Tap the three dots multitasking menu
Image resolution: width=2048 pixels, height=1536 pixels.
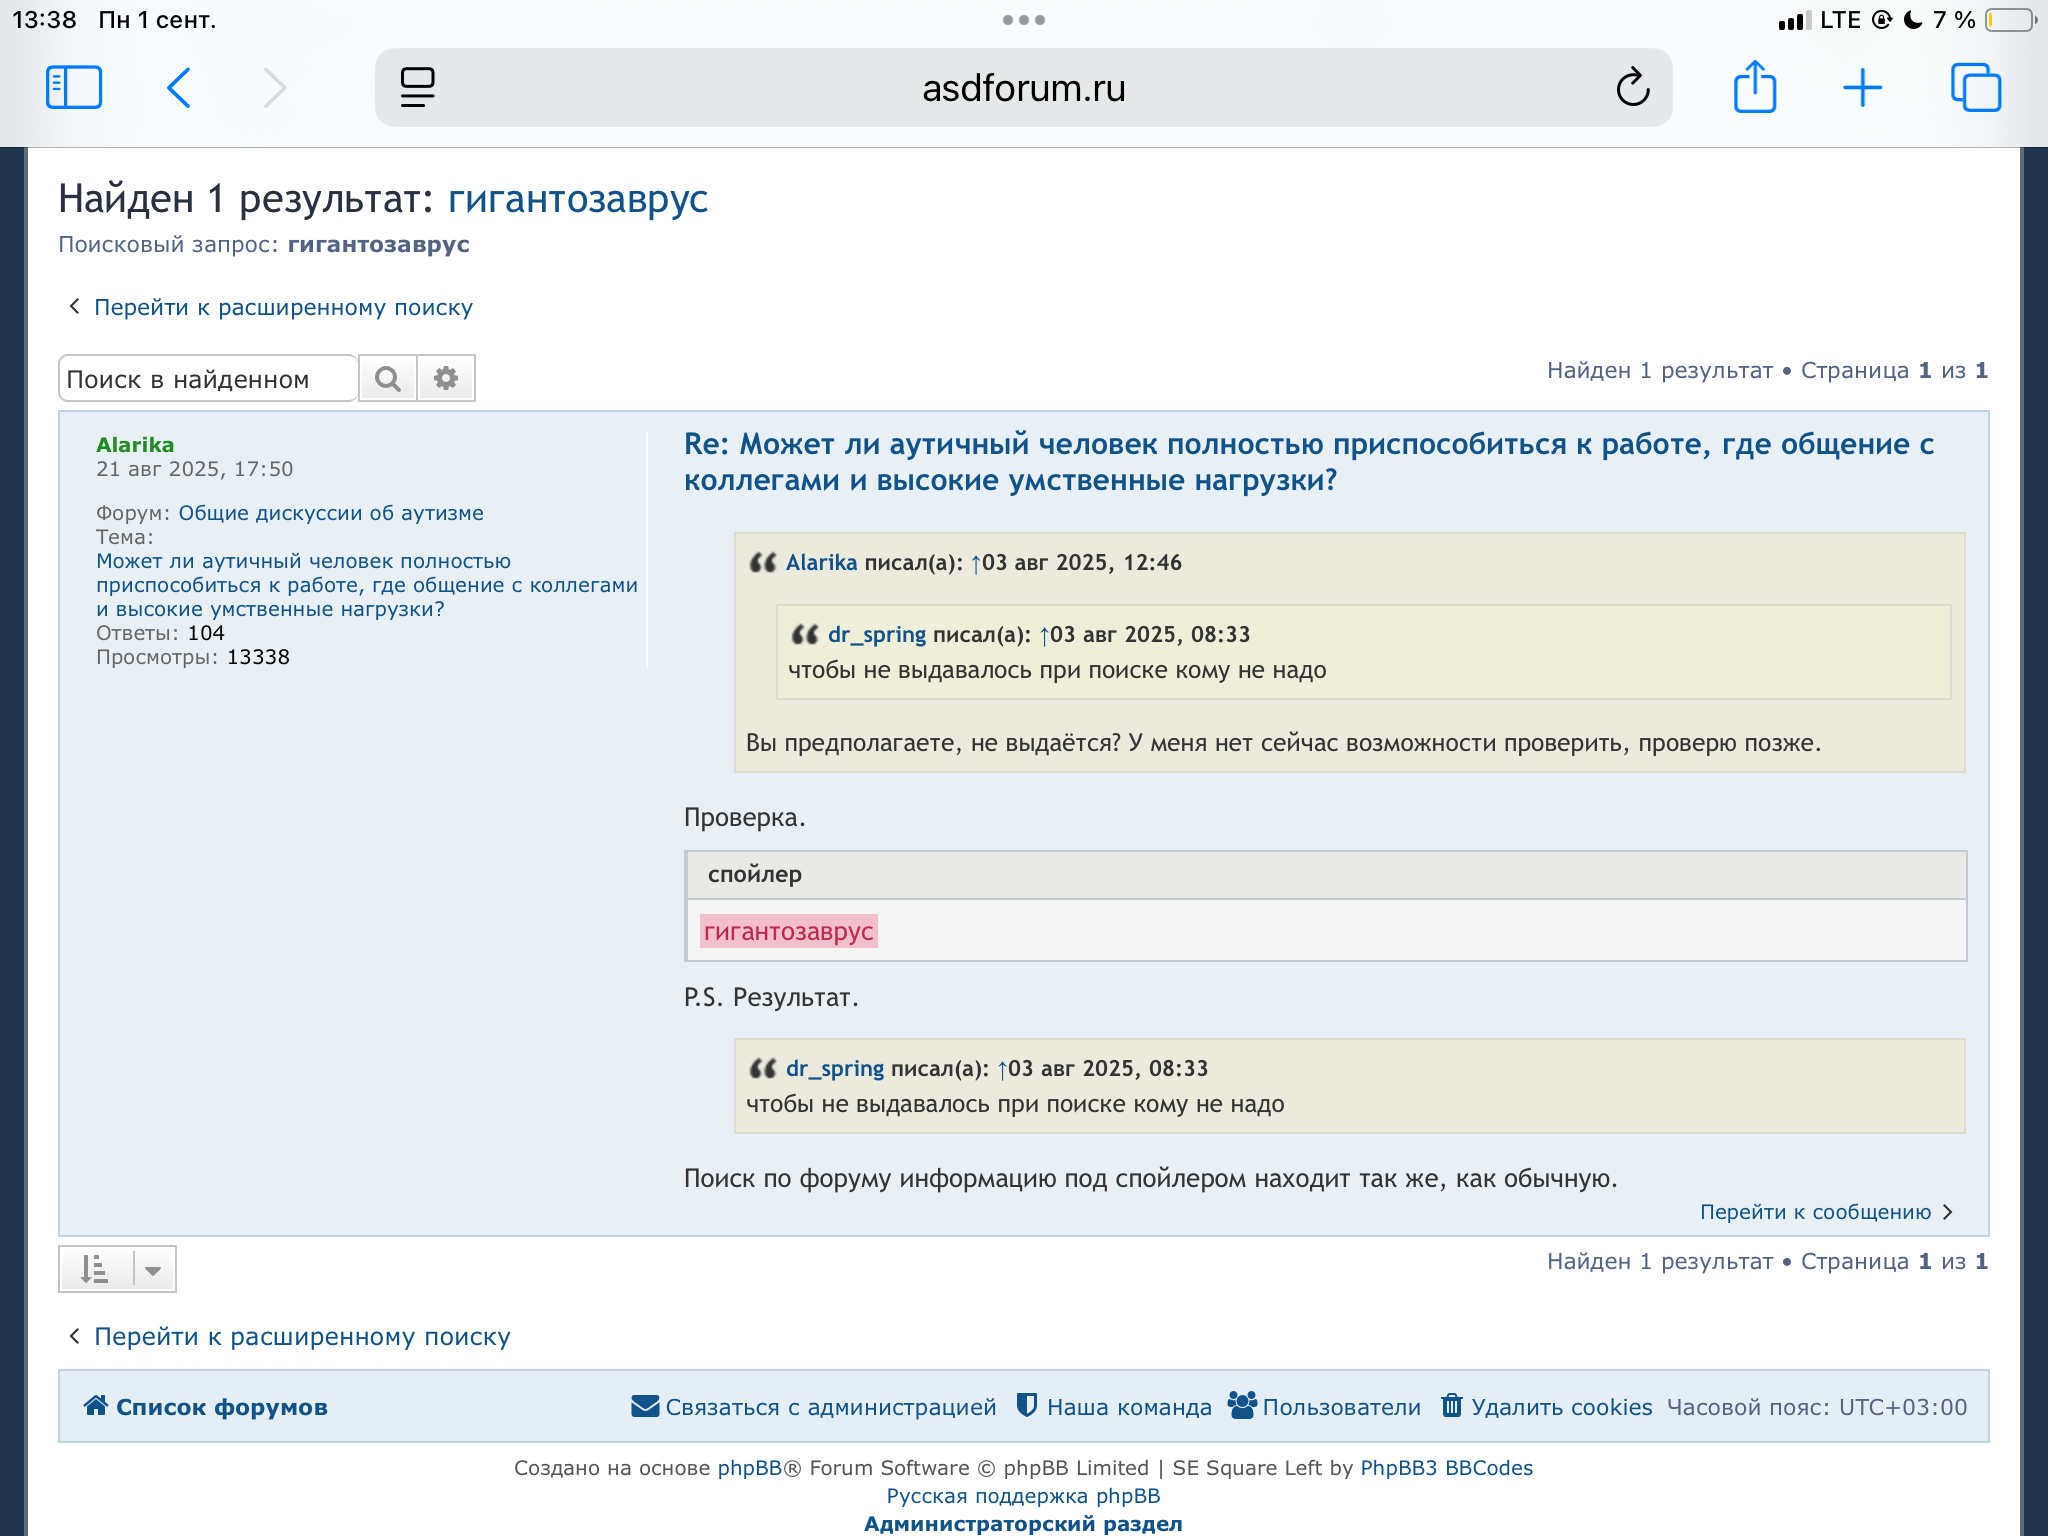1023,20
